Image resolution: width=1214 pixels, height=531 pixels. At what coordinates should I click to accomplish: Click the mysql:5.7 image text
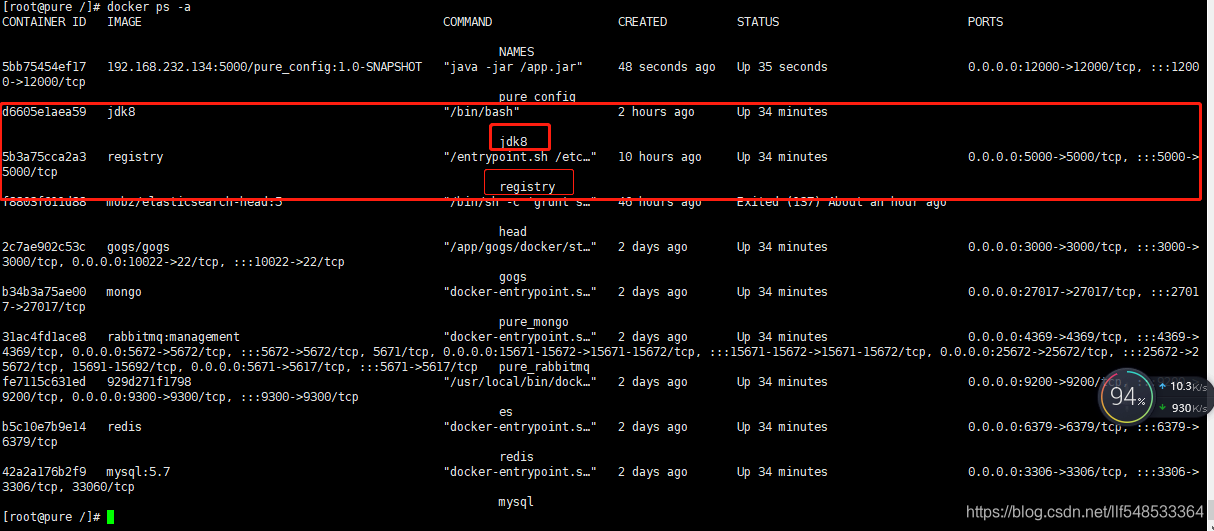click(x=138, y=472)
